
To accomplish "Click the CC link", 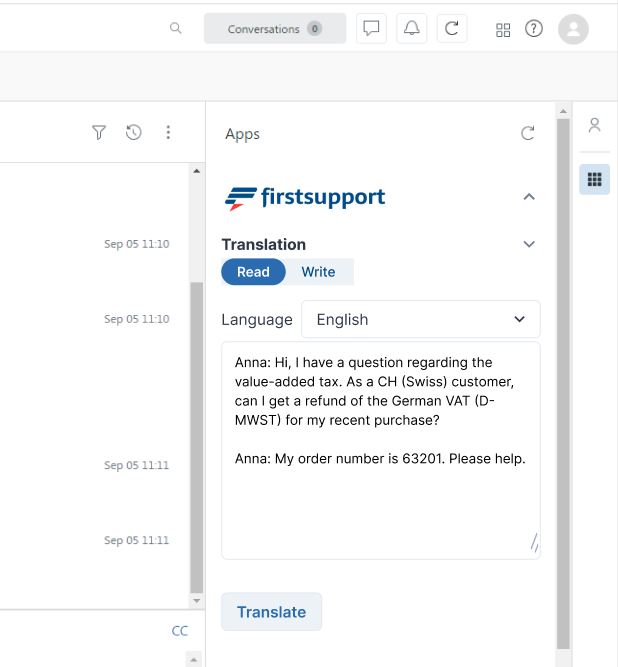I will 179,631.
